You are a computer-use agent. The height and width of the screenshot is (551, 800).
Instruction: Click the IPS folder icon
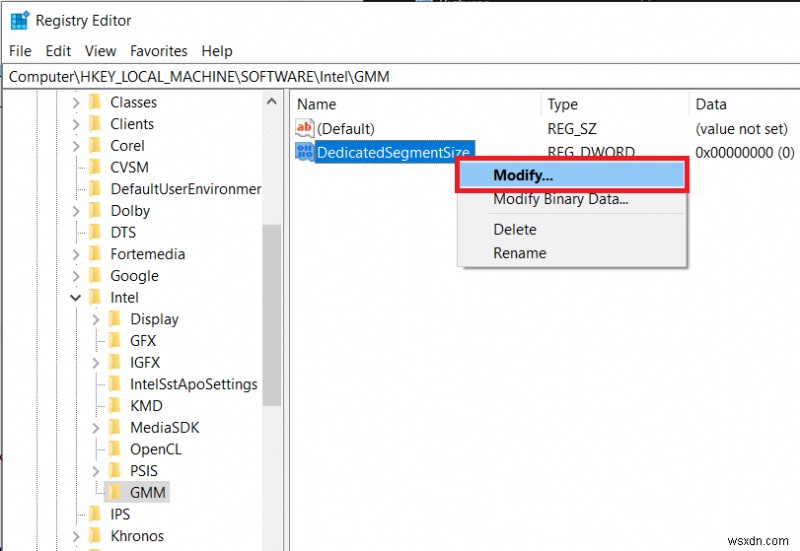tap(95, 514)
